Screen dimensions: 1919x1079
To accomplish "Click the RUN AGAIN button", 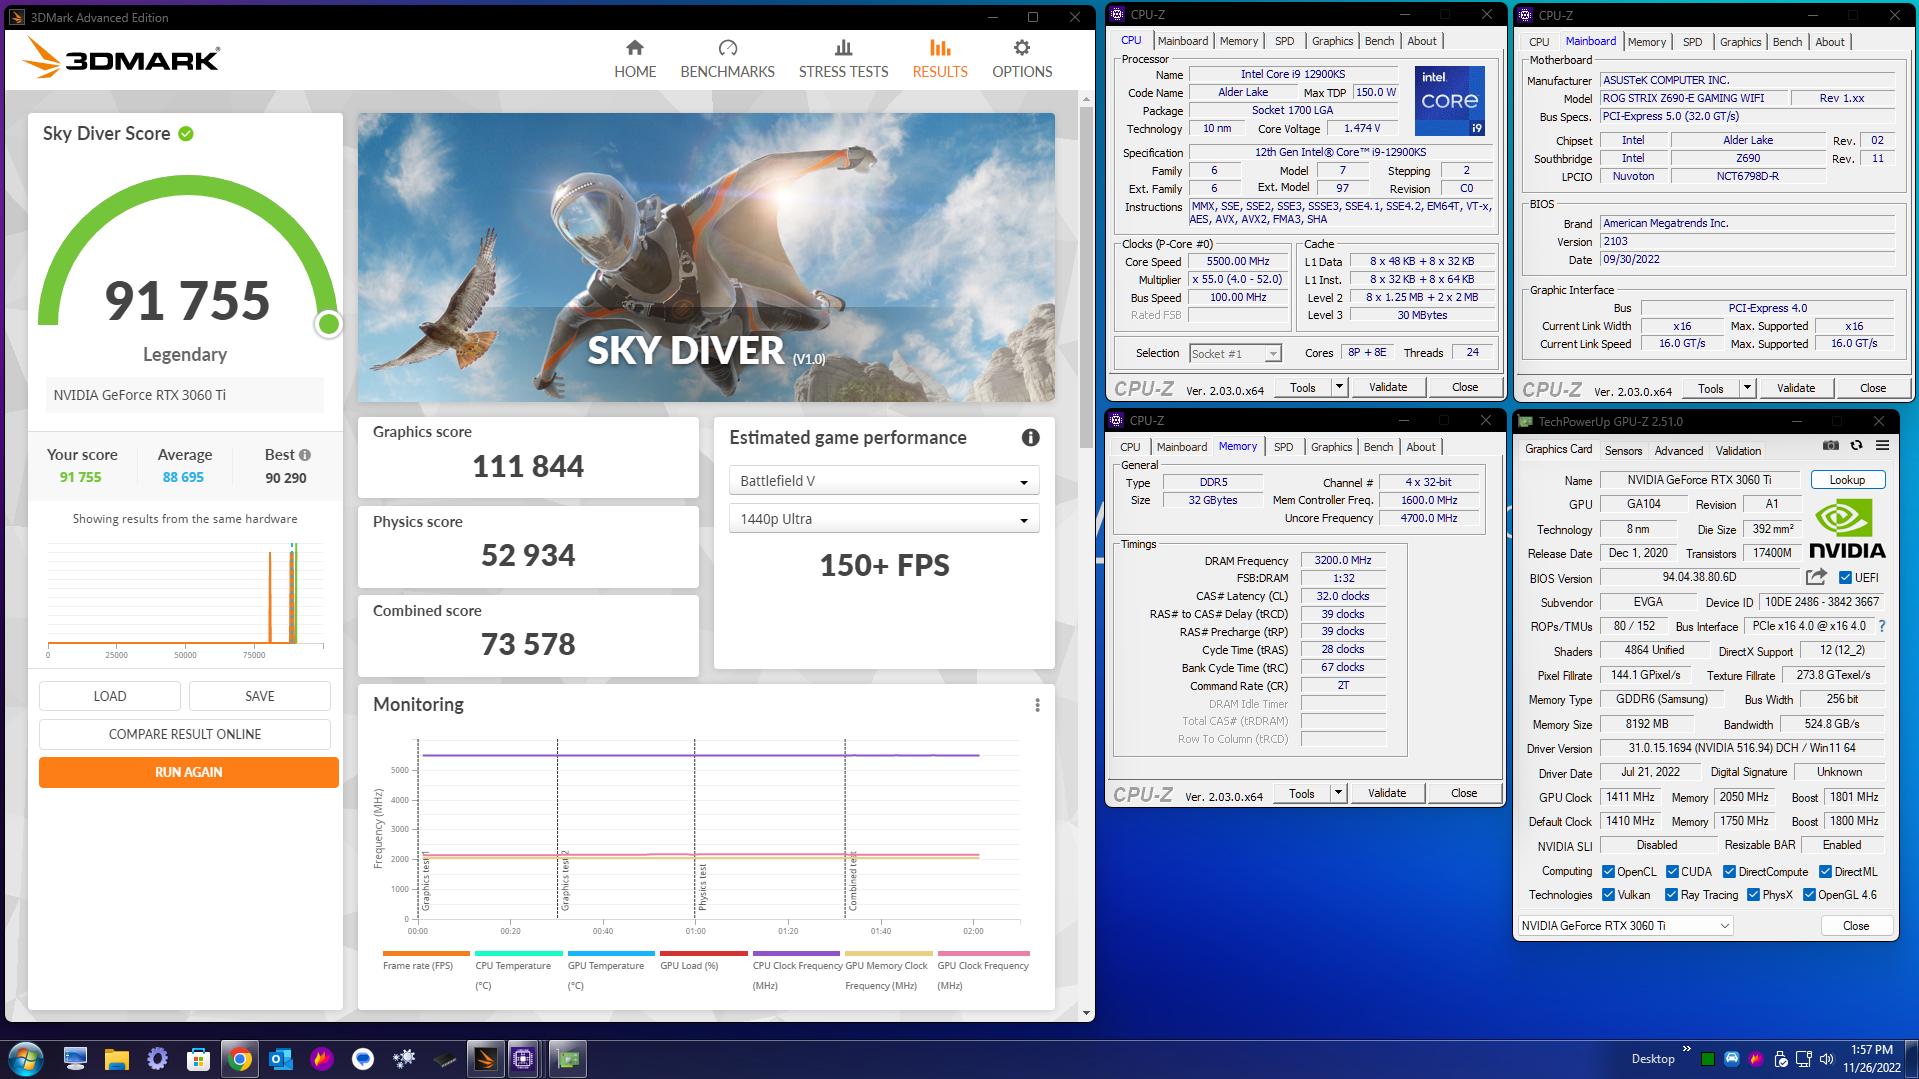I will point(189,772).
